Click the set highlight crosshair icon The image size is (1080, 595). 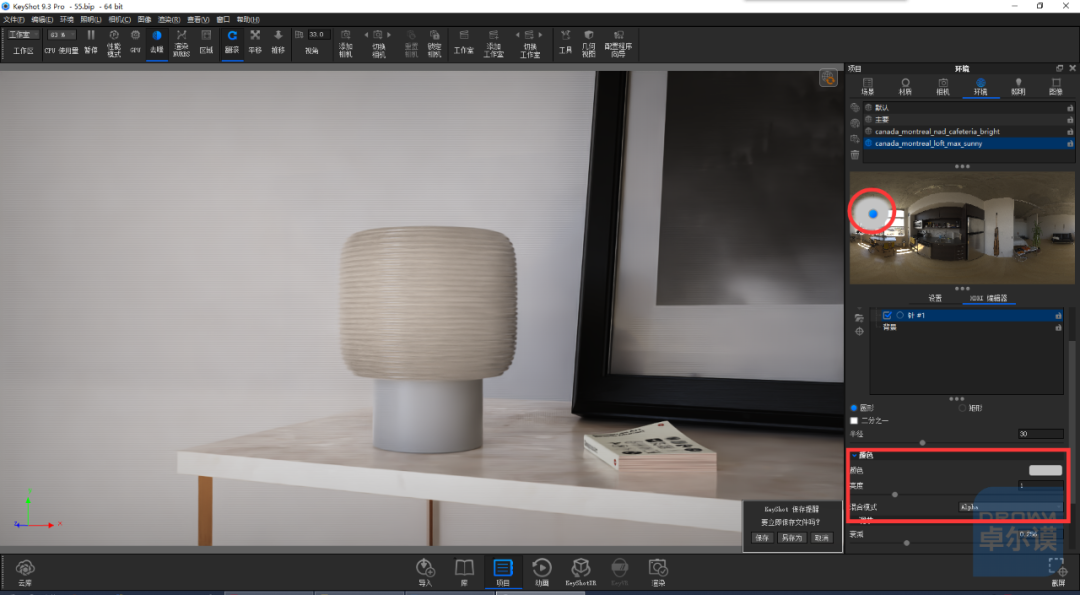point(859,331)
